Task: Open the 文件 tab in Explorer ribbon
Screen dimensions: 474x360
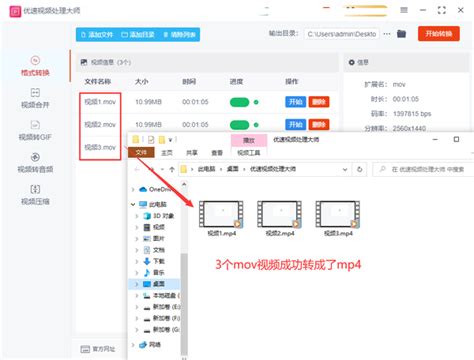Action: point(141,153)
